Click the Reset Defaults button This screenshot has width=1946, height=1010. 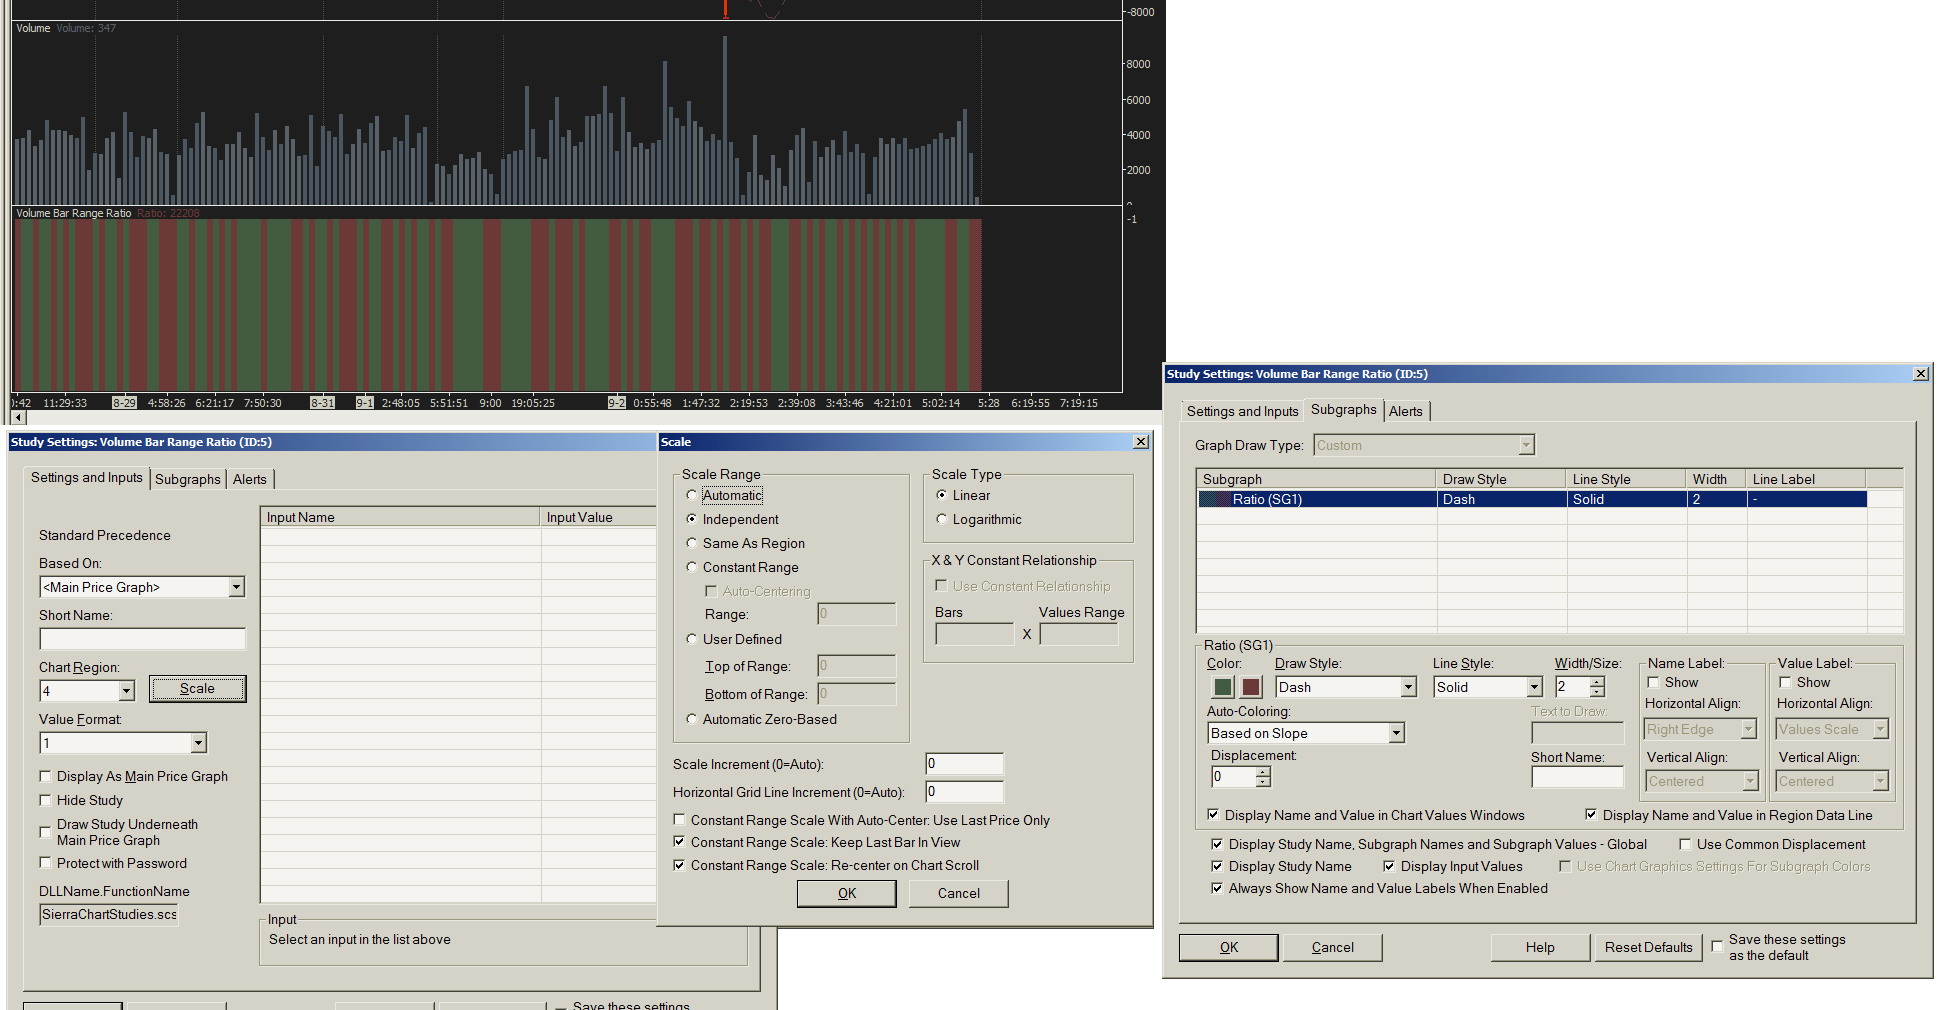pyautogui.click(x=1648, y=947)
